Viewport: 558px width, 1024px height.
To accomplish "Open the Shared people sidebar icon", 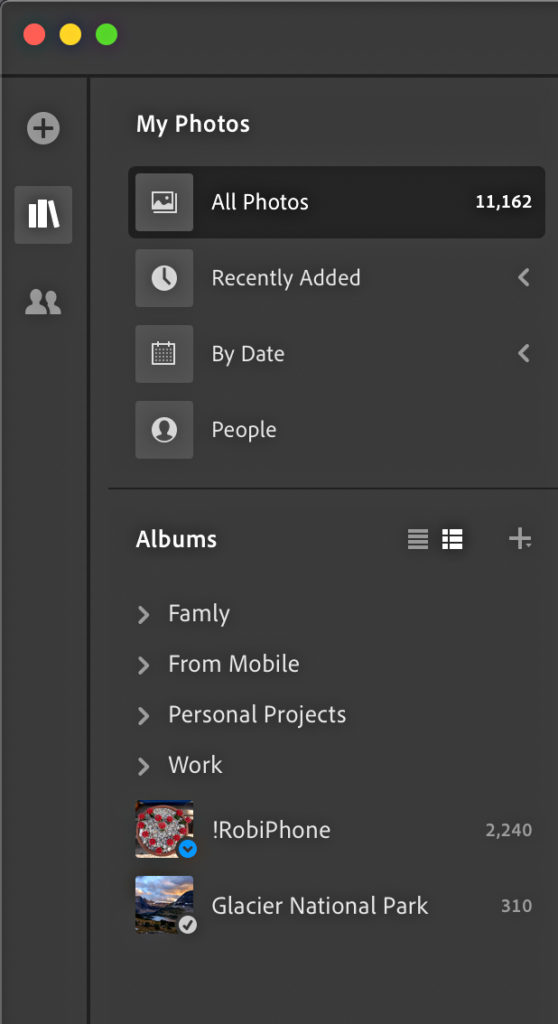I will [x=43, y=302].
